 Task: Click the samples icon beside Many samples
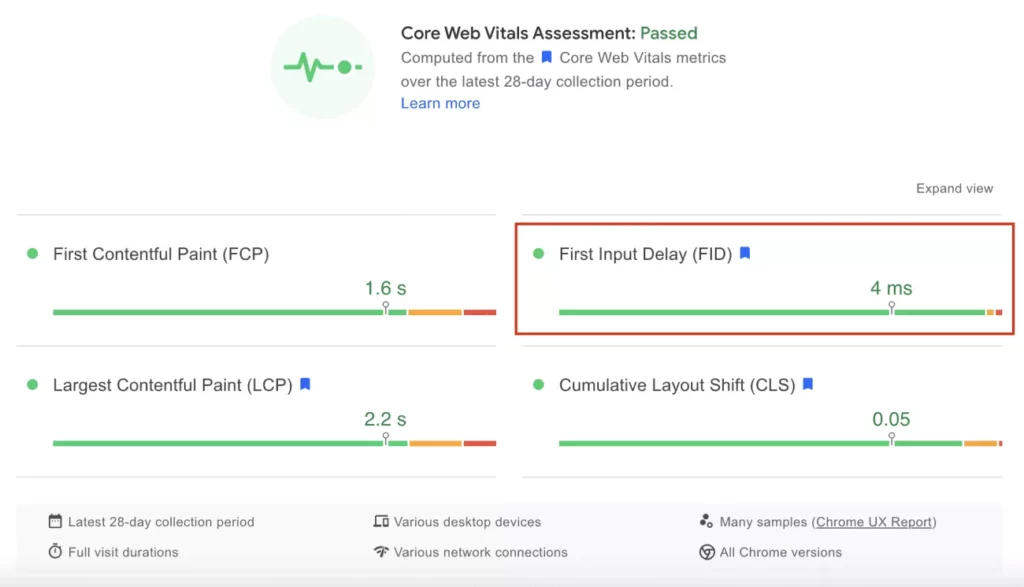point(706,521)
